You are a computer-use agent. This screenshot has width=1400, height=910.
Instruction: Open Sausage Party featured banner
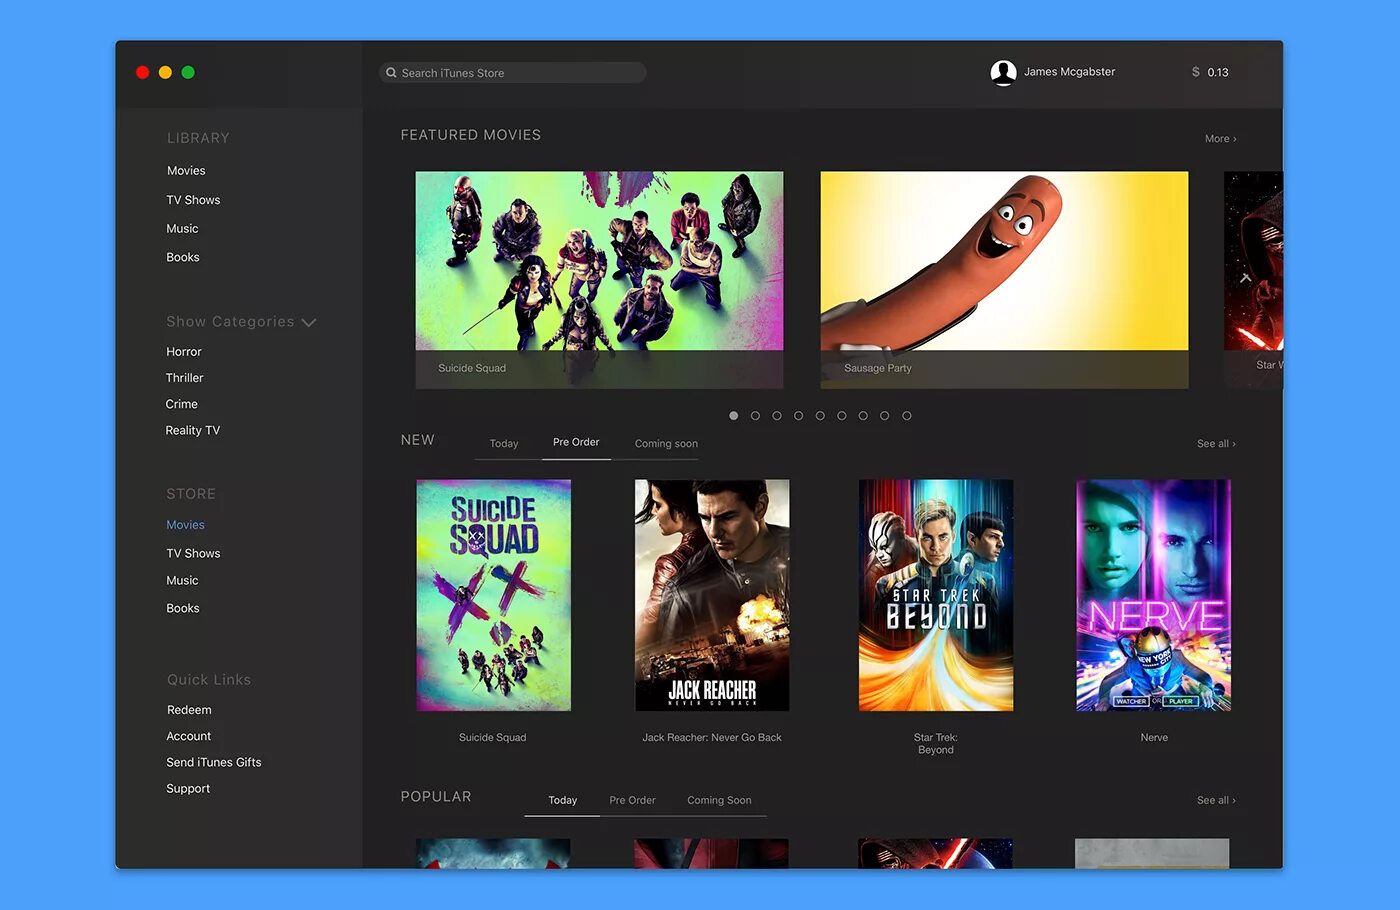[1004, 279]
